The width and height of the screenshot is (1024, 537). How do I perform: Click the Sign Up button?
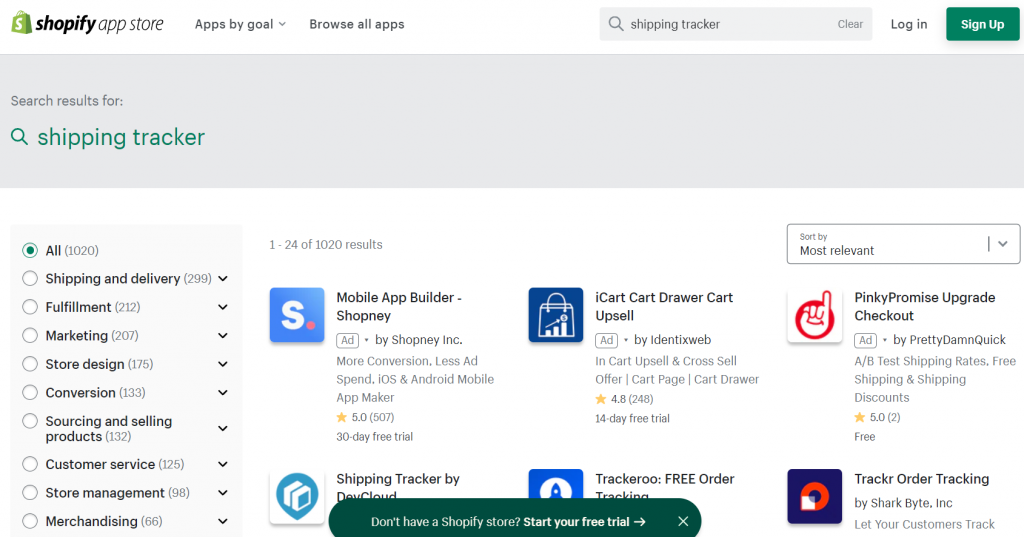click(982, 24)
